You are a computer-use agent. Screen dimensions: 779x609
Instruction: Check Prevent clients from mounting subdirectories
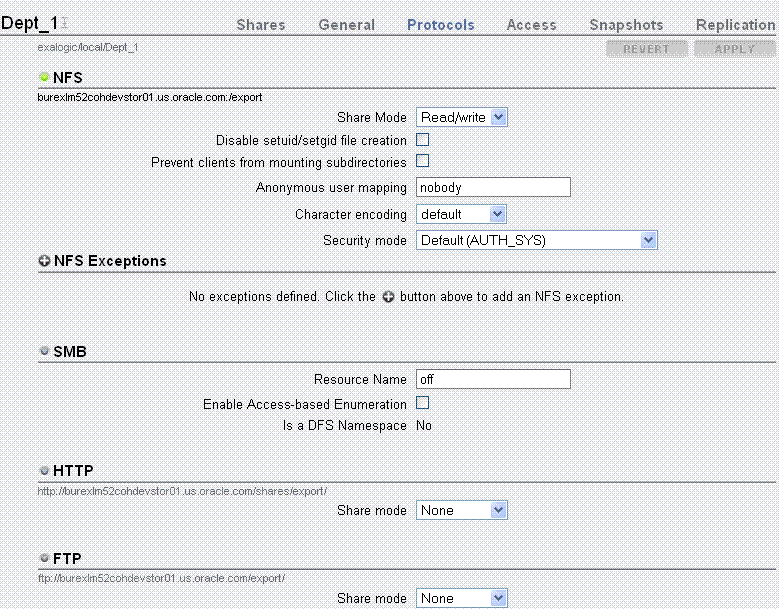(422, 161)
